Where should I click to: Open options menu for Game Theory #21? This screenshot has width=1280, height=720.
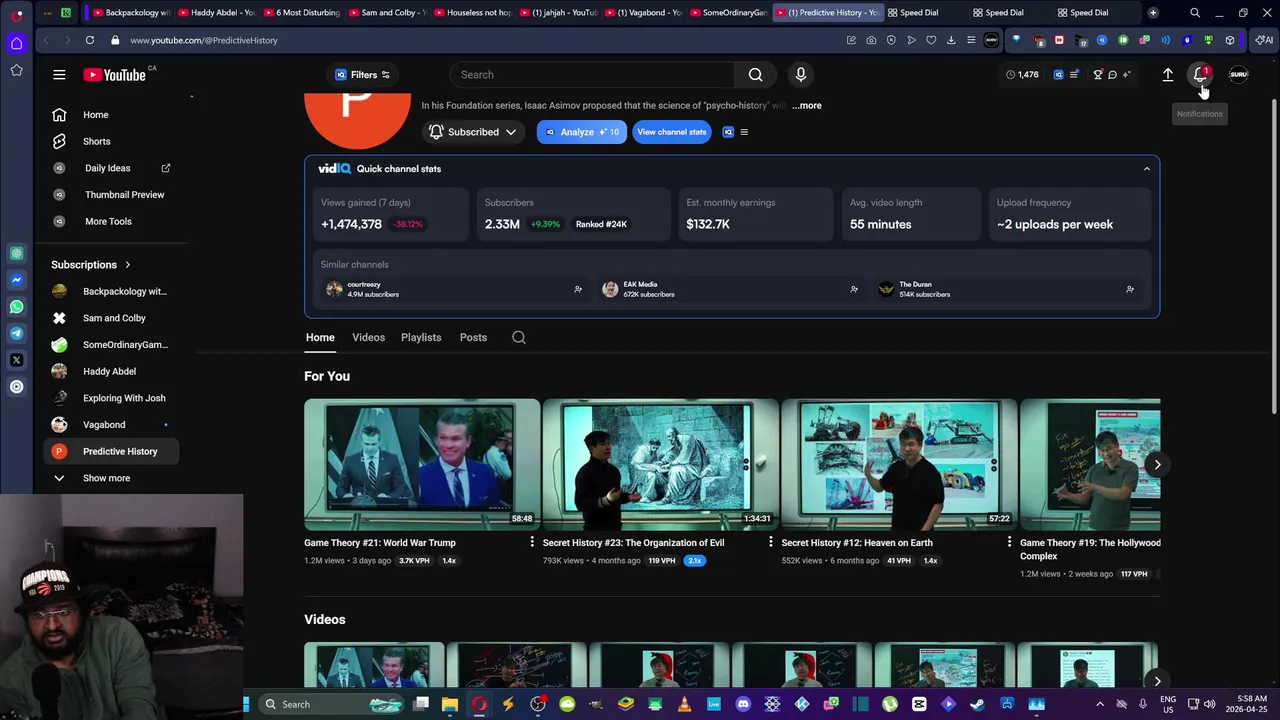point(532,542)
